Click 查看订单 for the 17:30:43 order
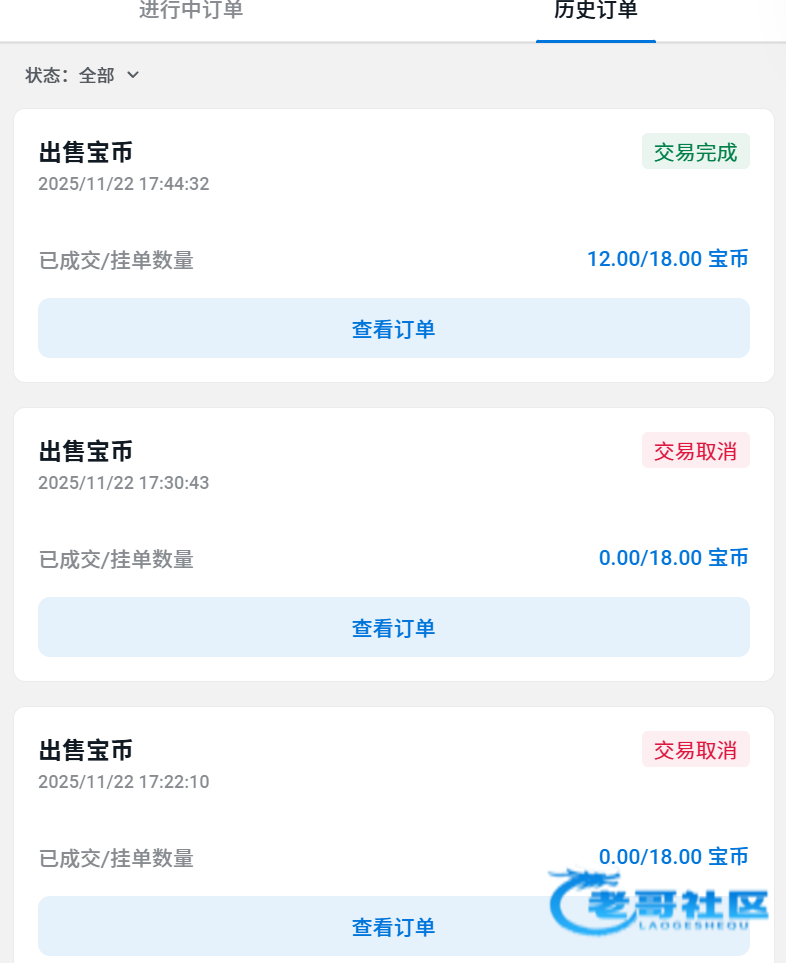The width and height of the screenshot is (786, 963). tap(393, 627)
